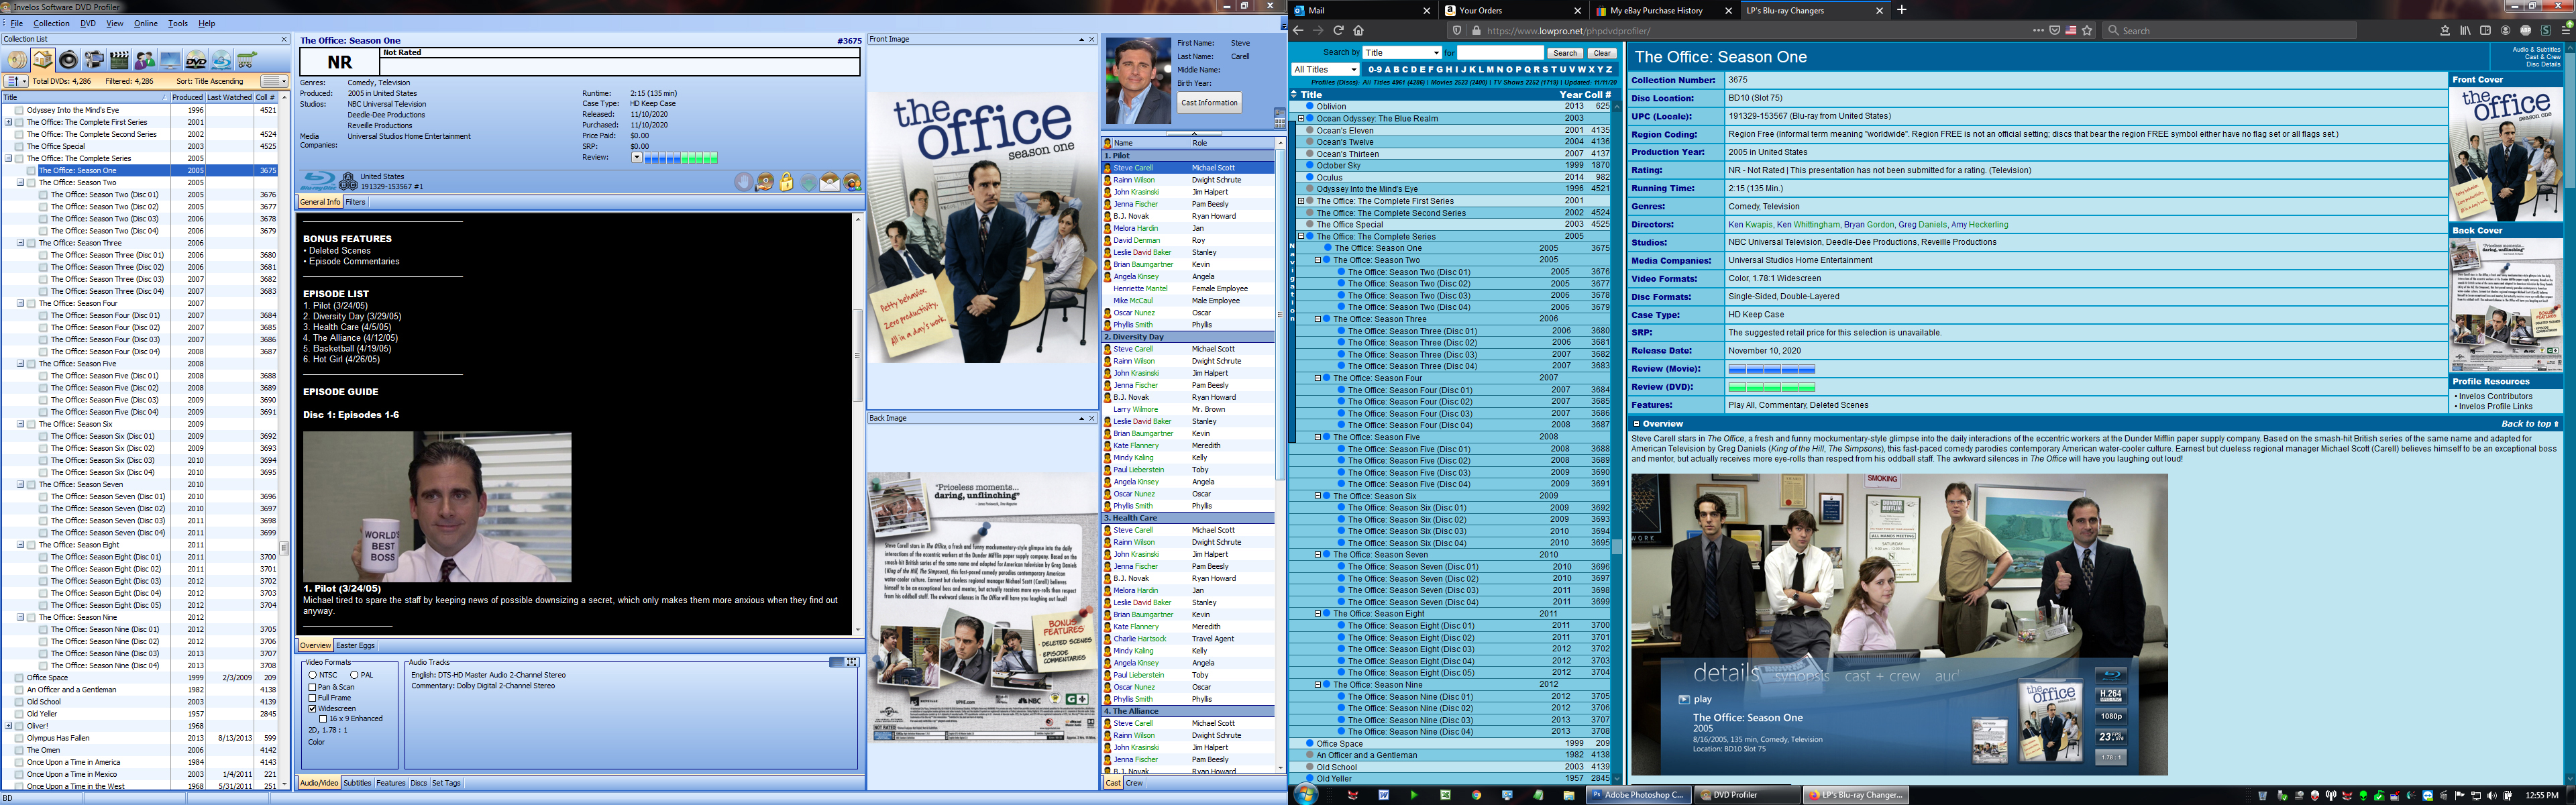The height and width of the screenshot is (805, 2576).
Task: Open the Firefox library icon
Action: coord(2466,30)
